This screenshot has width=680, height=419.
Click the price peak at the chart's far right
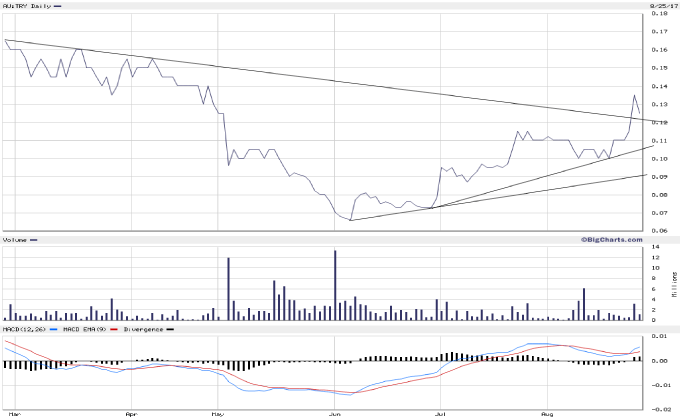[x=634, y=96]
